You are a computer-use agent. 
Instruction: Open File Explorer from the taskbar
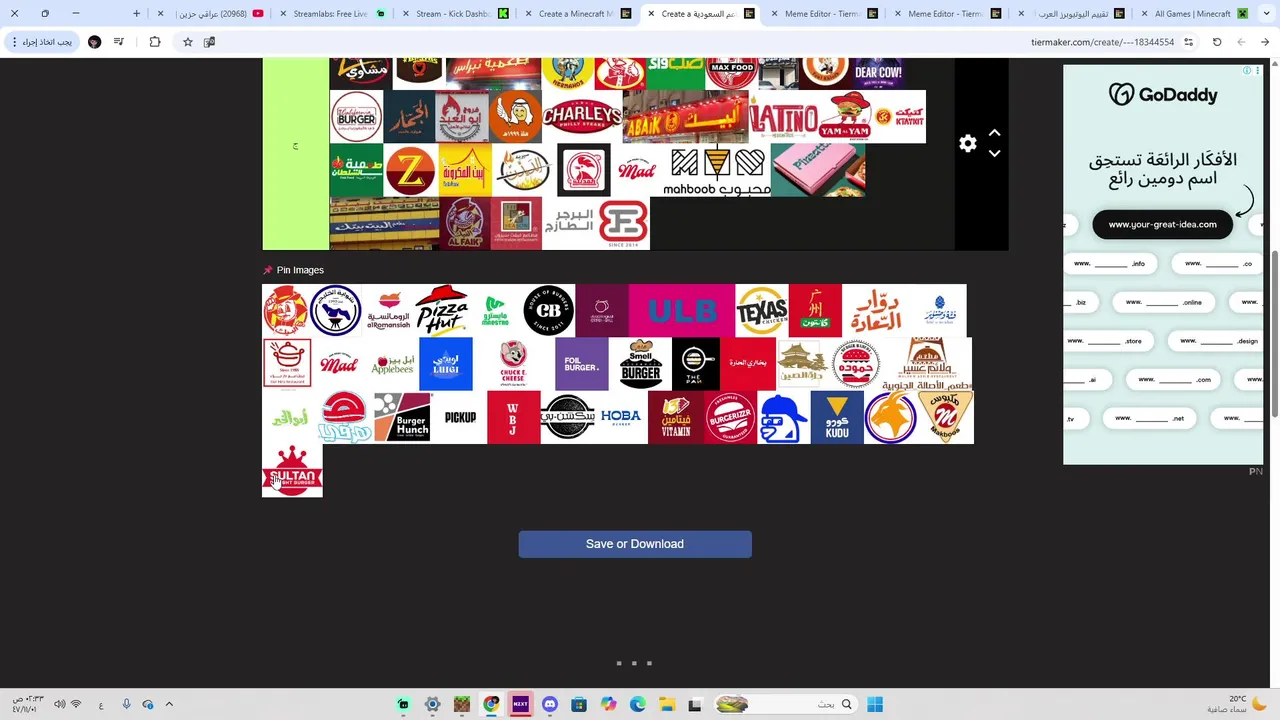click(x=667, y=704)
